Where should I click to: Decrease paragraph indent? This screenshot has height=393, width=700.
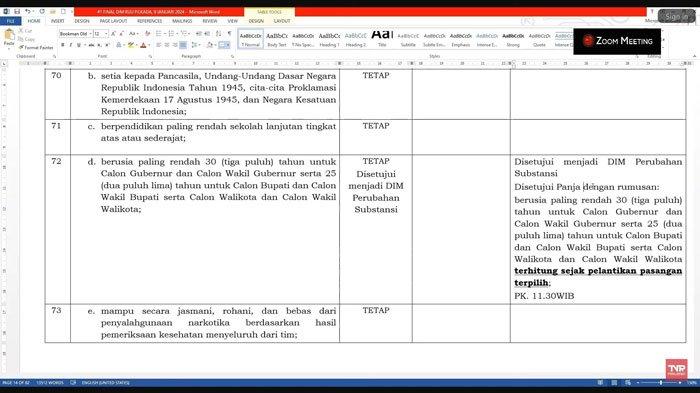pyautogui.click(x=199, y=33)
